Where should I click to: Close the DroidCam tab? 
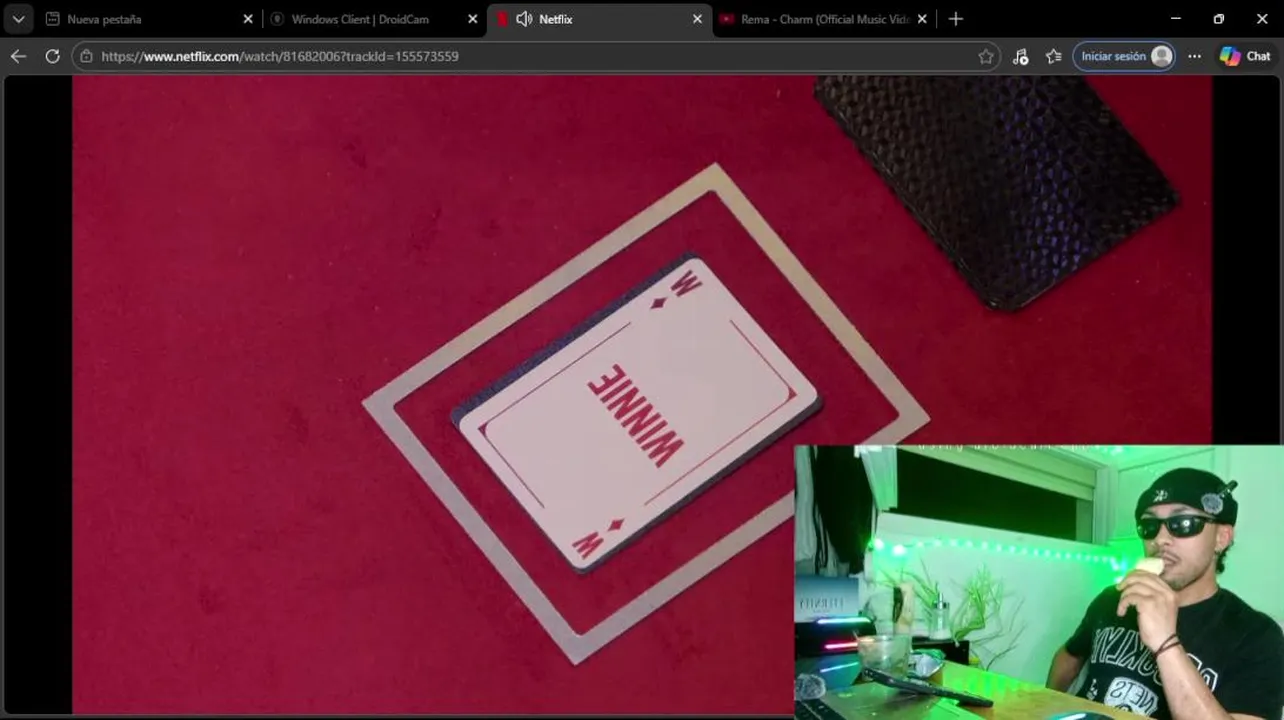(473, 19)
